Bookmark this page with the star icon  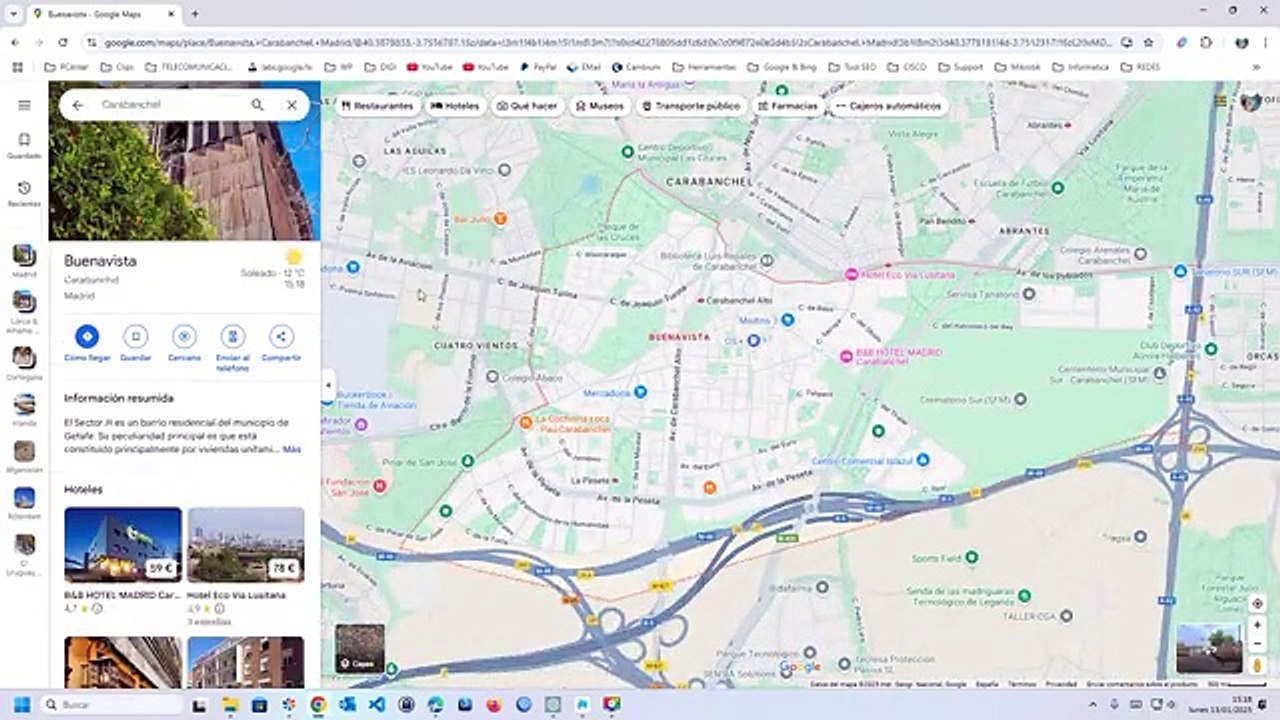pyautogui.click(x=1148, y=43)
